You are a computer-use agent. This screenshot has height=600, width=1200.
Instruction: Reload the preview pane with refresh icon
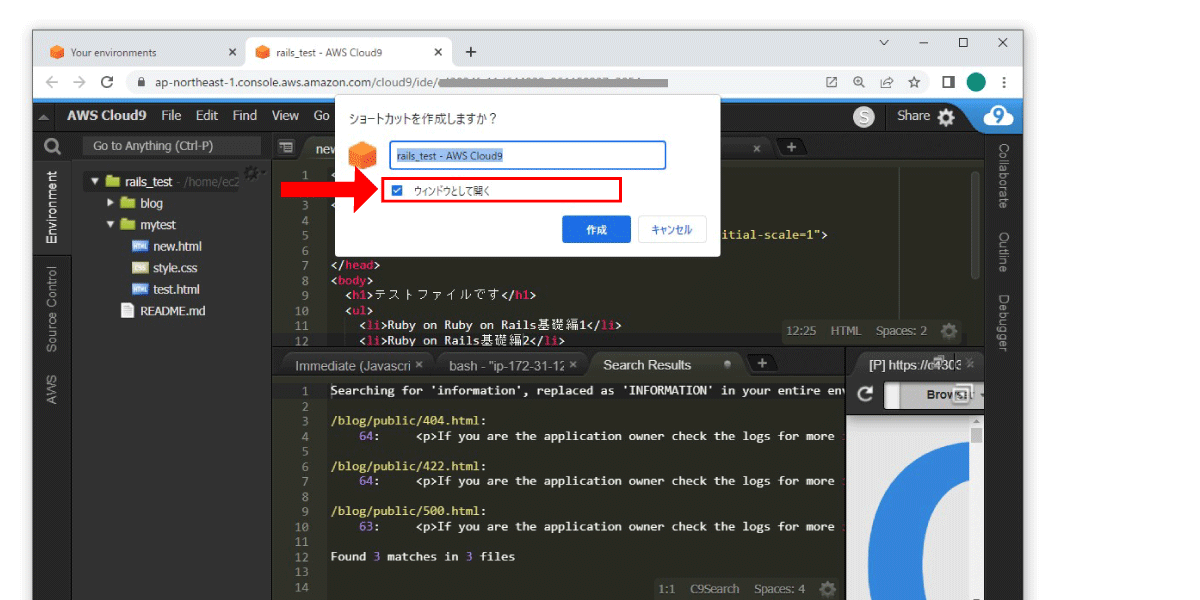coord(864,395)
